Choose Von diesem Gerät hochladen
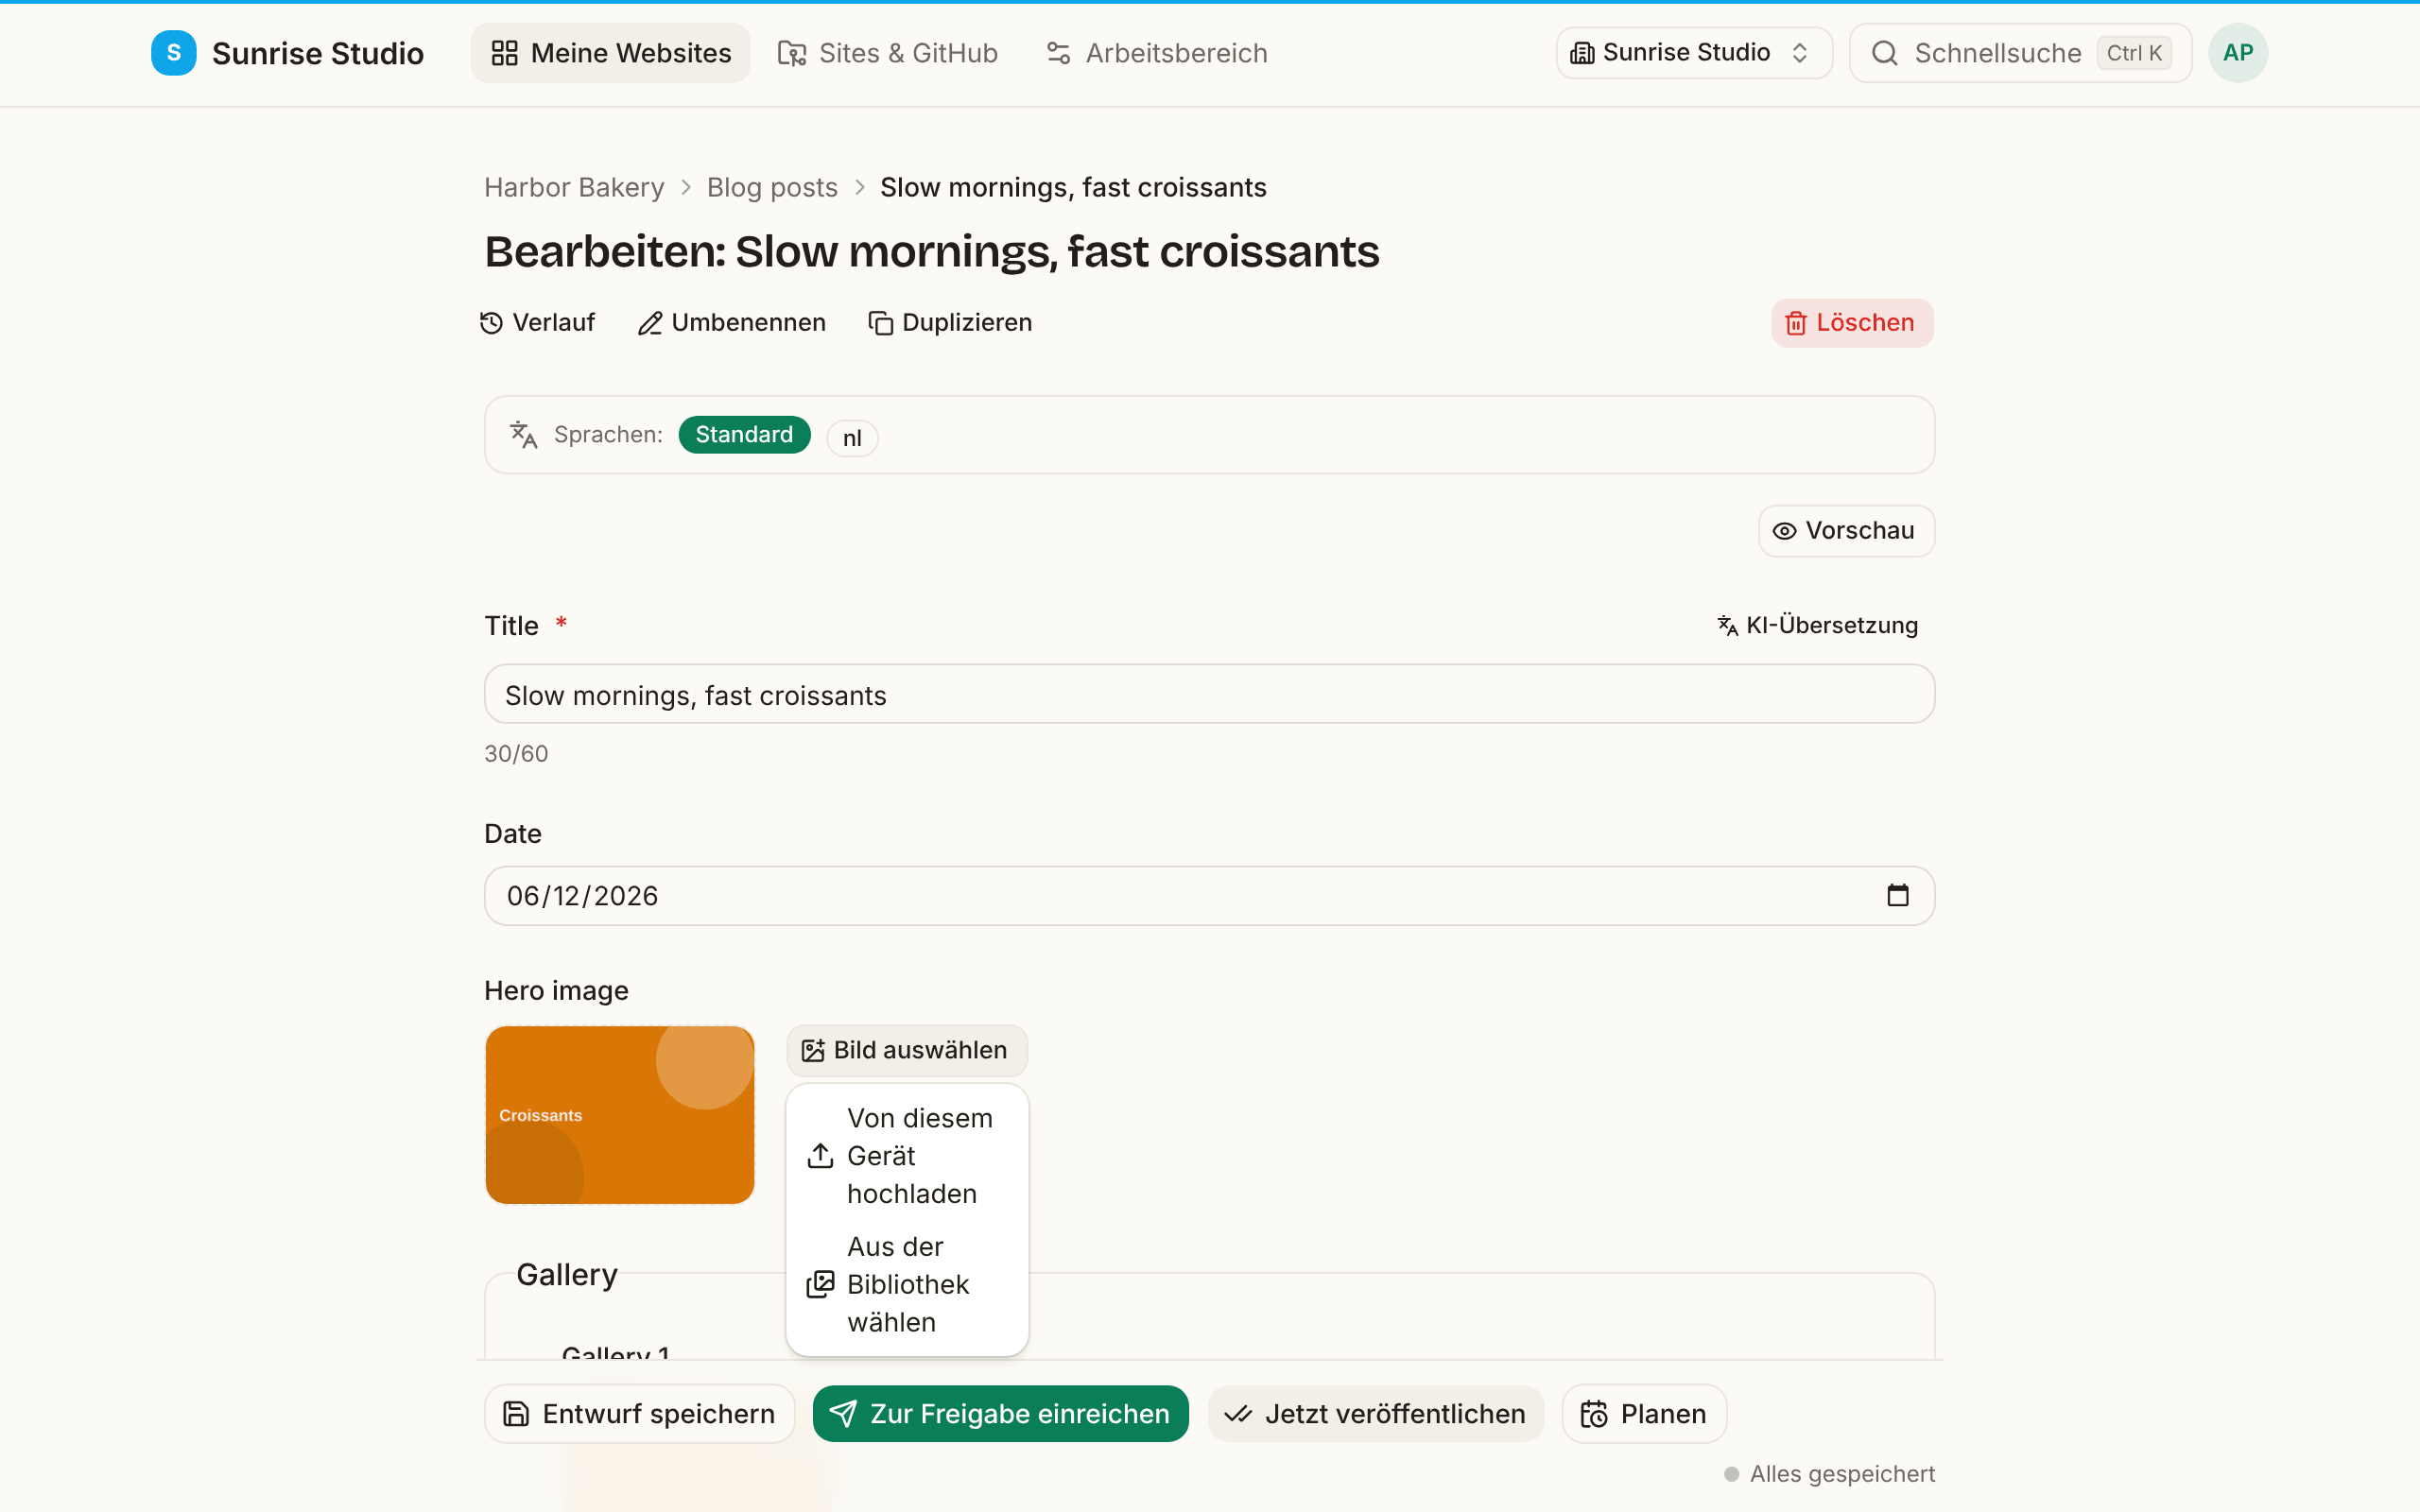Viewport: 2420px width, 1512px height. point(906,1156)
